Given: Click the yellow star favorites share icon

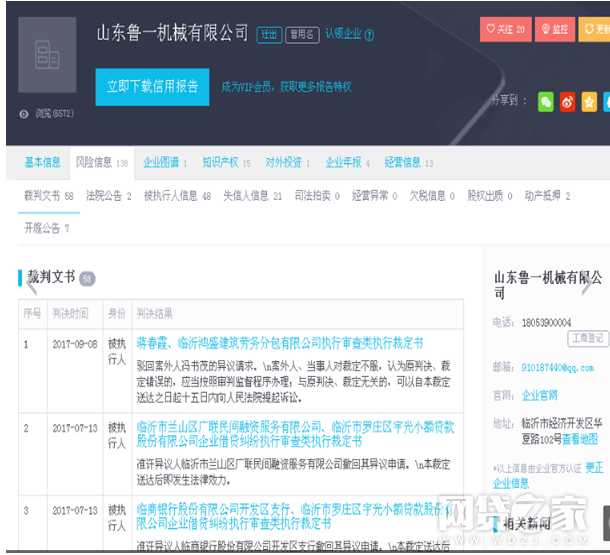Looking at the screenshot, I should pos(589,102).
